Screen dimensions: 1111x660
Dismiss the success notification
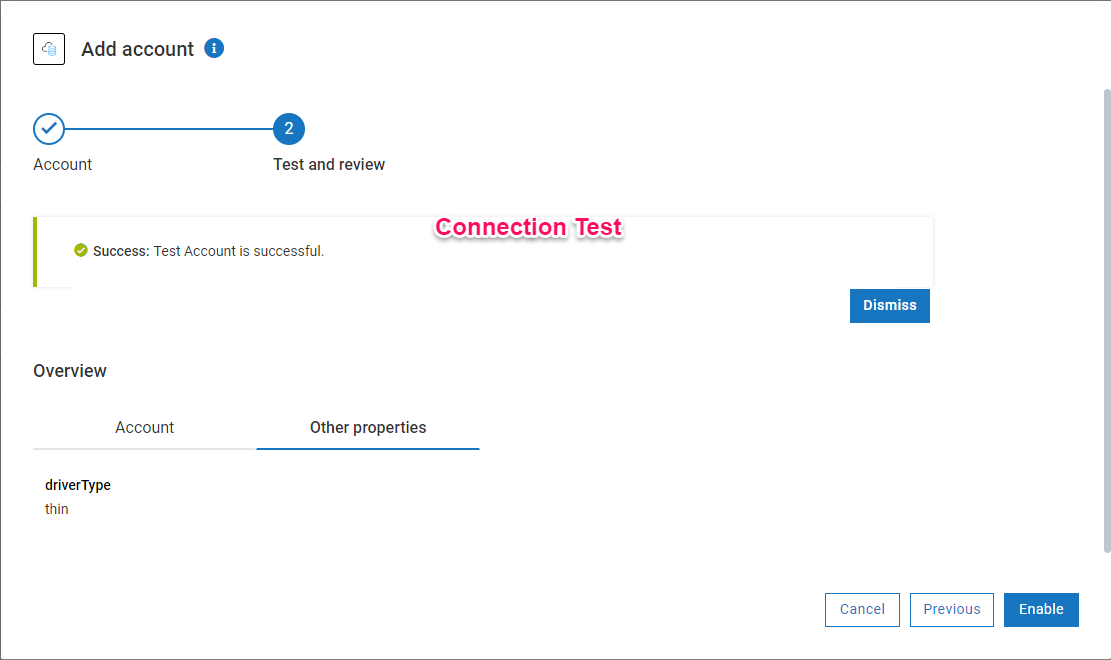[889, 306]
